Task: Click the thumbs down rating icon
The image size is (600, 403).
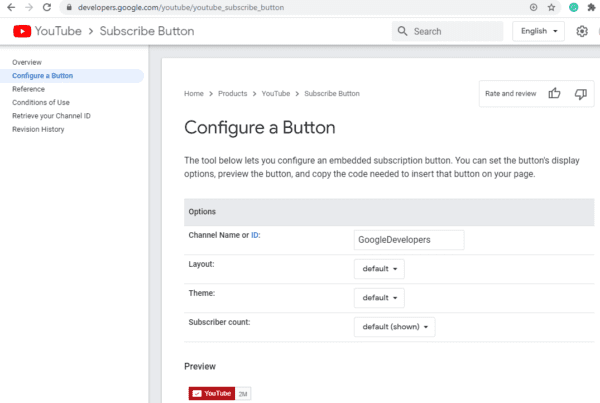Action: tap(580, 94)
